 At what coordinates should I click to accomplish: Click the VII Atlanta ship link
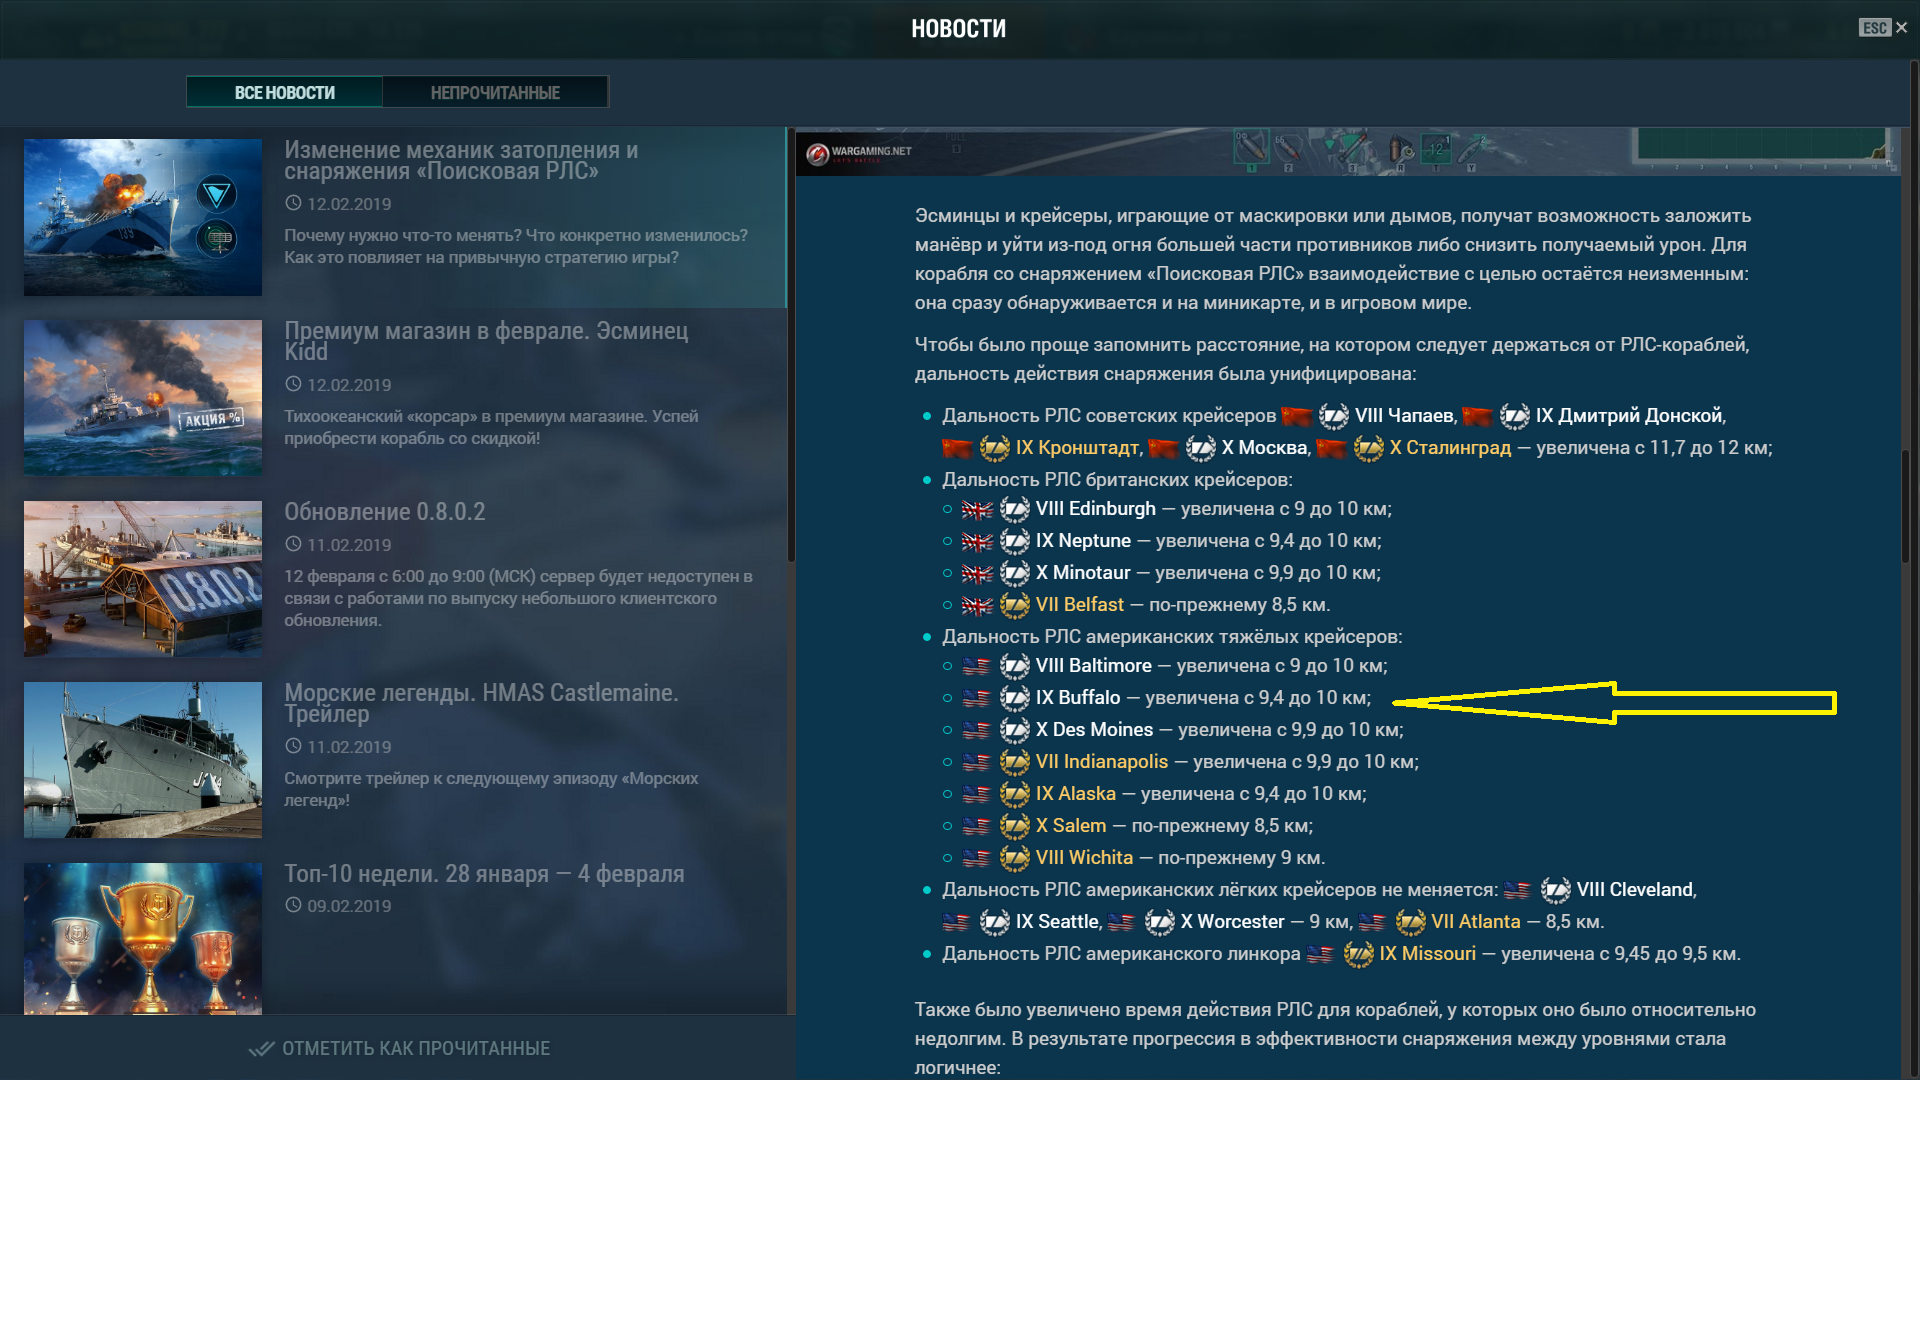[1476, 921]
